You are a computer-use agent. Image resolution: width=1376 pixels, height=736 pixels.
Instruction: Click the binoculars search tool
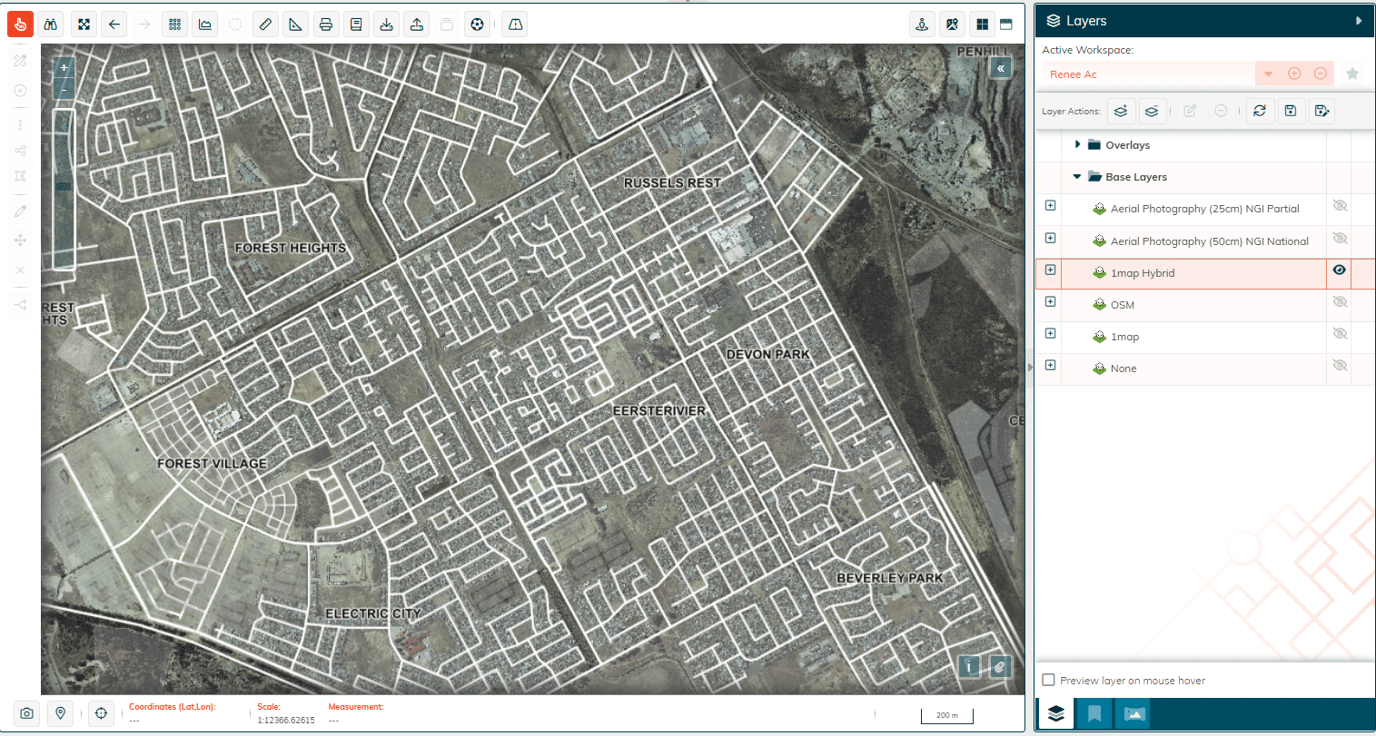(x=52, y=24)
